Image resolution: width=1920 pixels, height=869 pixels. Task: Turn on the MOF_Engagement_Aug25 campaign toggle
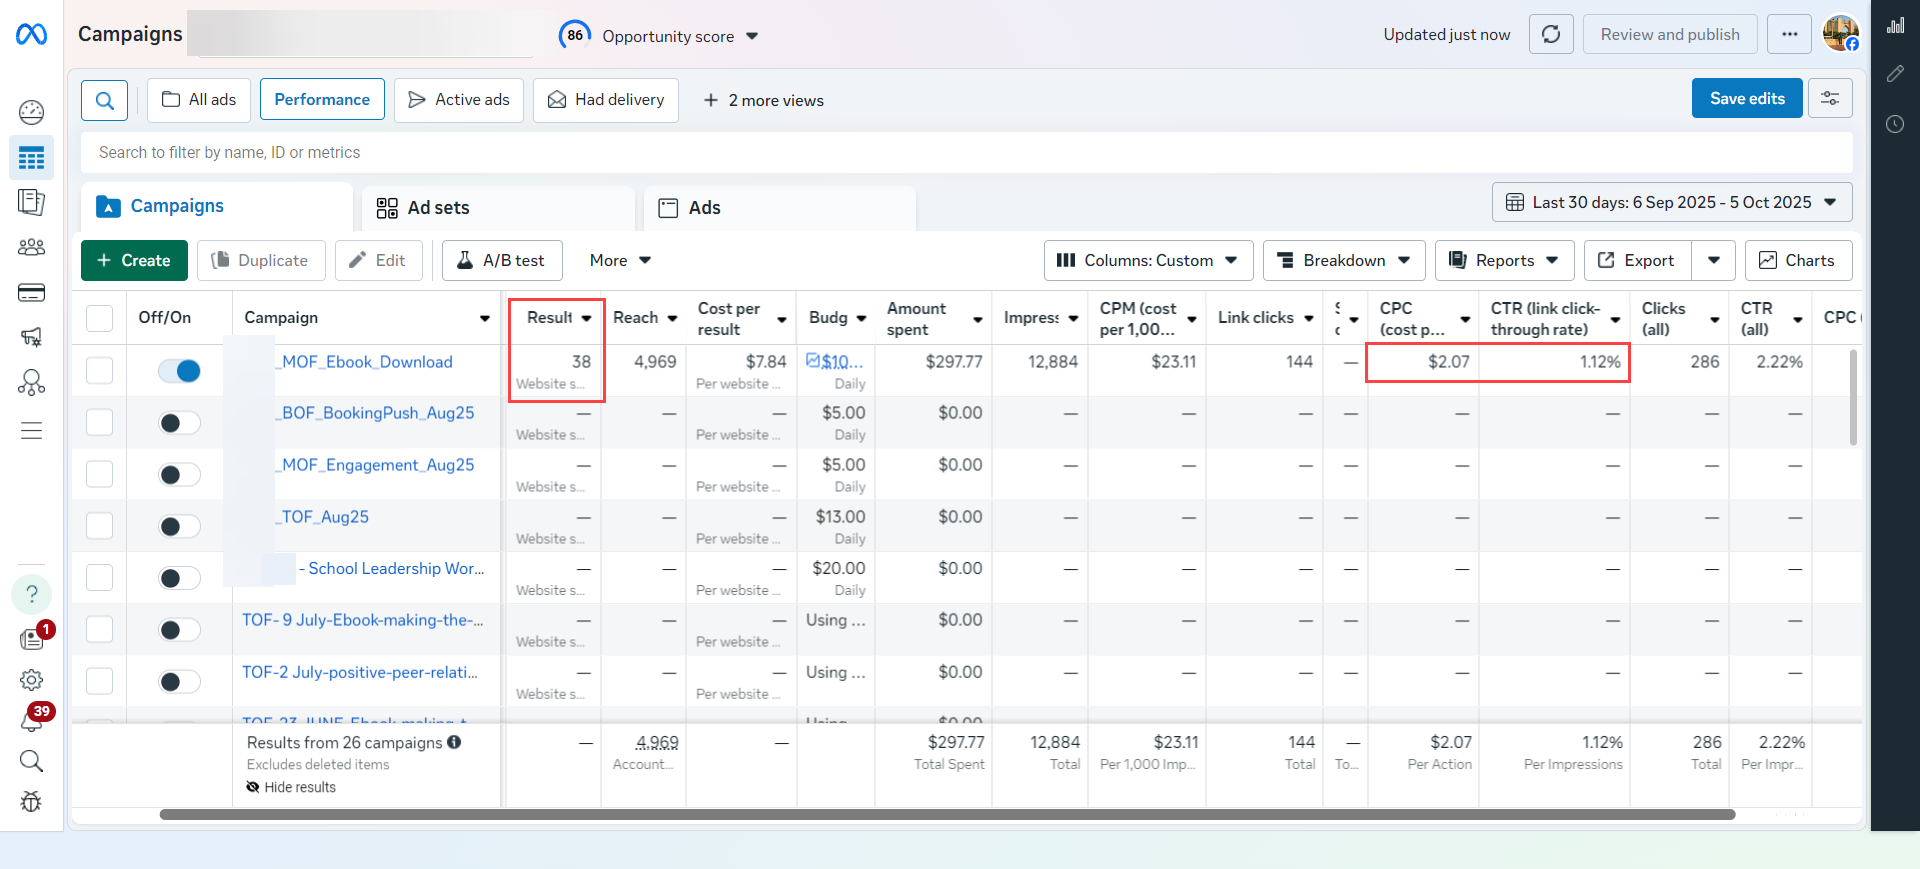point(179,474)
